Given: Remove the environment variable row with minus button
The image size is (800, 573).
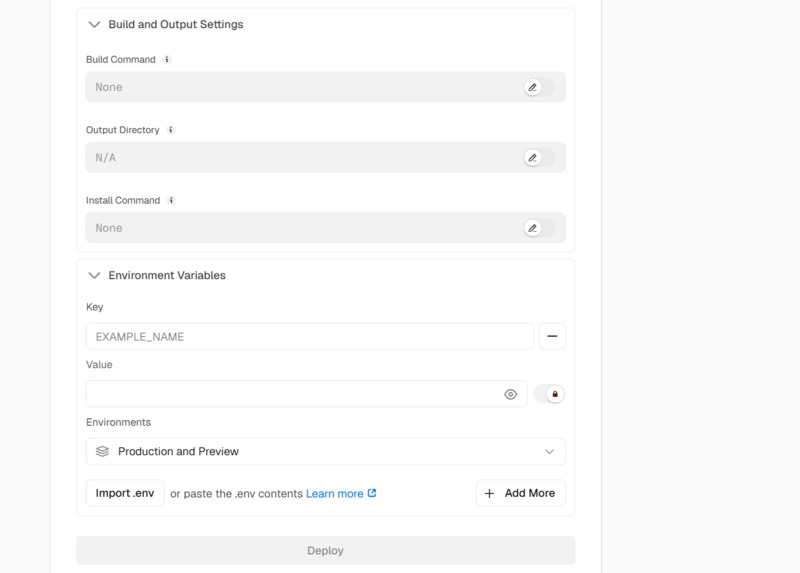Looking at the screenshot, I should [552, 336].
